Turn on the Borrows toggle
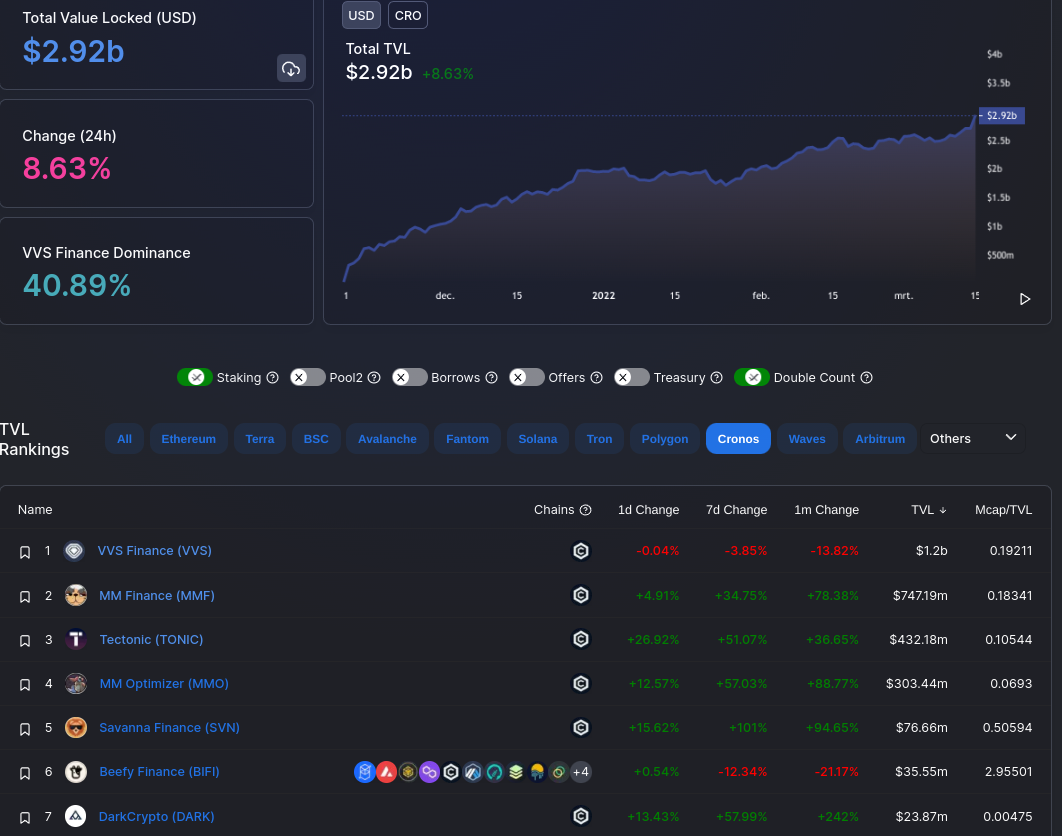This screenshot has width=1062, height=836. 410,377
